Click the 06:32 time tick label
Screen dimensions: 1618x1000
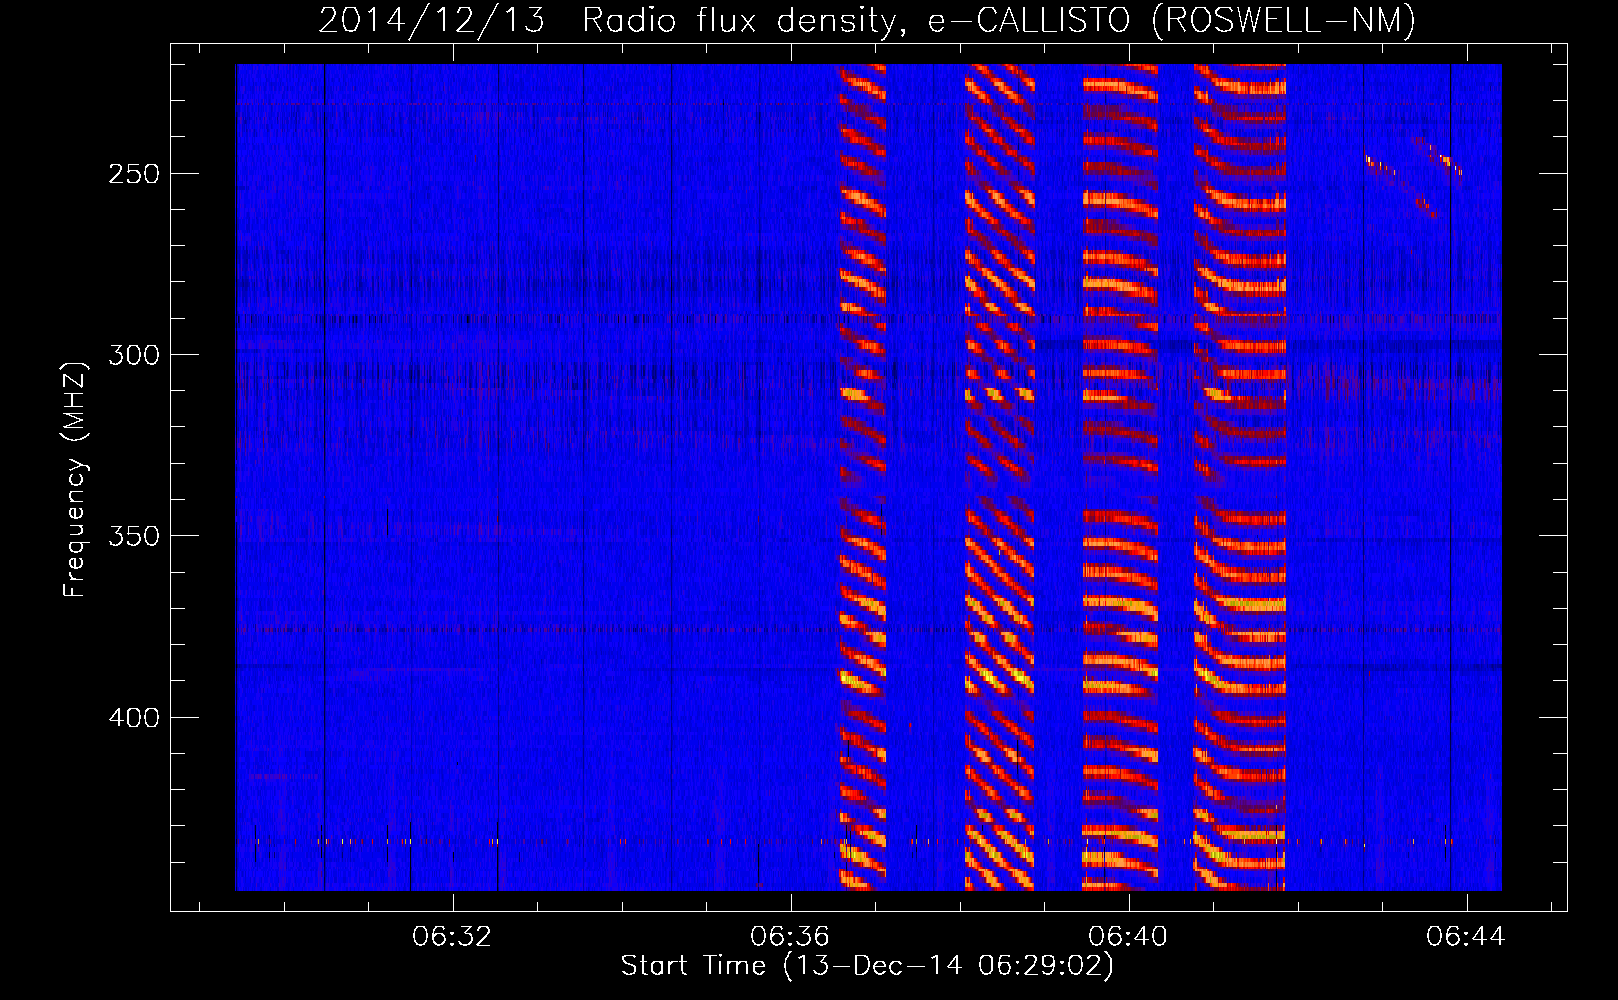coord(453,936)
